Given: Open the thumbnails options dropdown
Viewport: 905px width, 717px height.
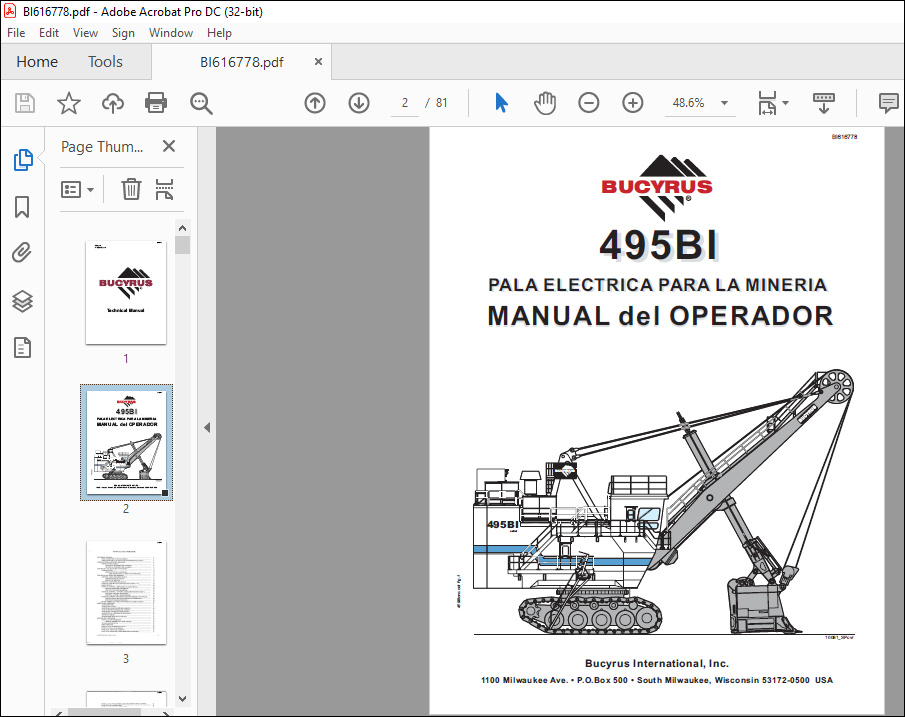Looking at the screenshot, I should tap(77, 189).
